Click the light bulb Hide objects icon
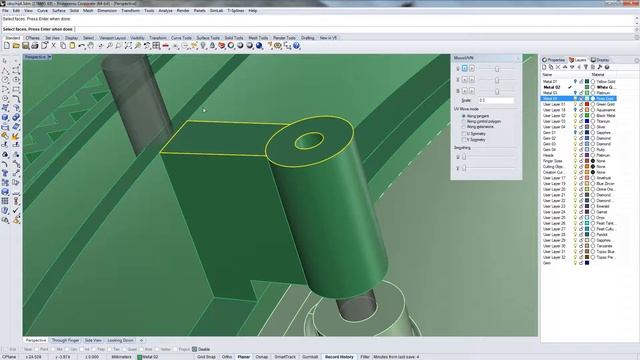640x360 pixels. [203, 46]
